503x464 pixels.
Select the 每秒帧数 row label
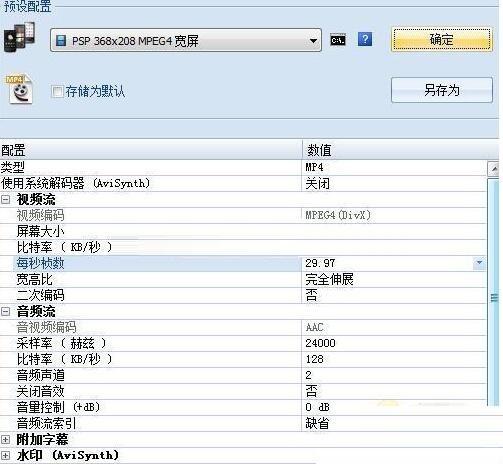(x=40, y=263)
